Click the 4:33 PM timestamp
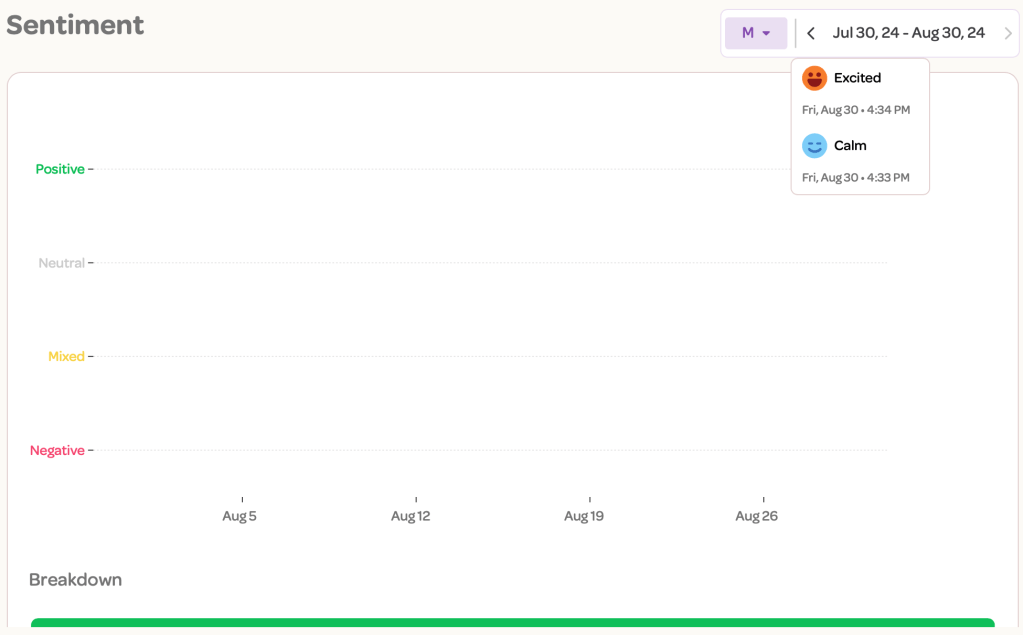The image size is (1023, 635). [x=856, y=178]
